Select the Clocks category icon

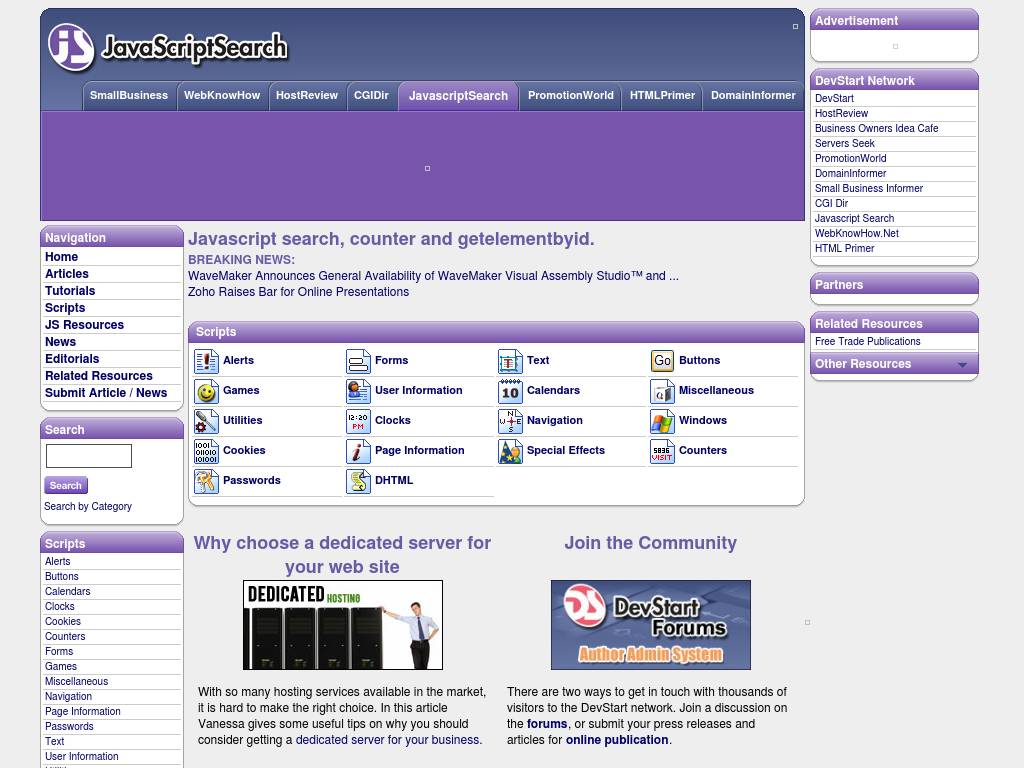point(358,421)
